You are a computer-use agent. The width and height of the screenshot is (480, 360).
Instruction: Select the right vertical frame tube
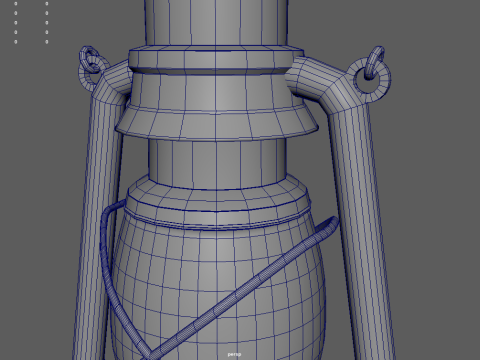(x=358, y=227)
